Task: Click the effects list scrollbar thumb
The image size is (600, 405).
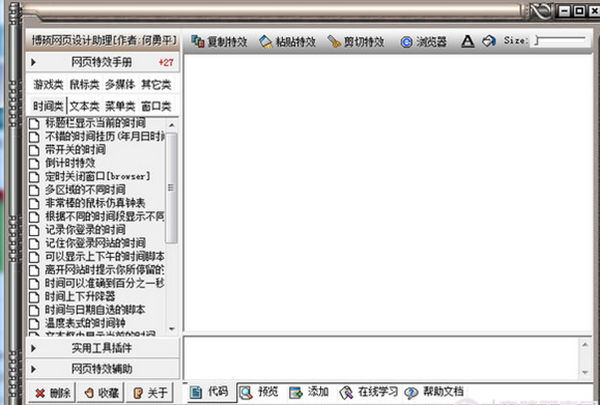Action: pyautogui.click(x=171, y=188)
